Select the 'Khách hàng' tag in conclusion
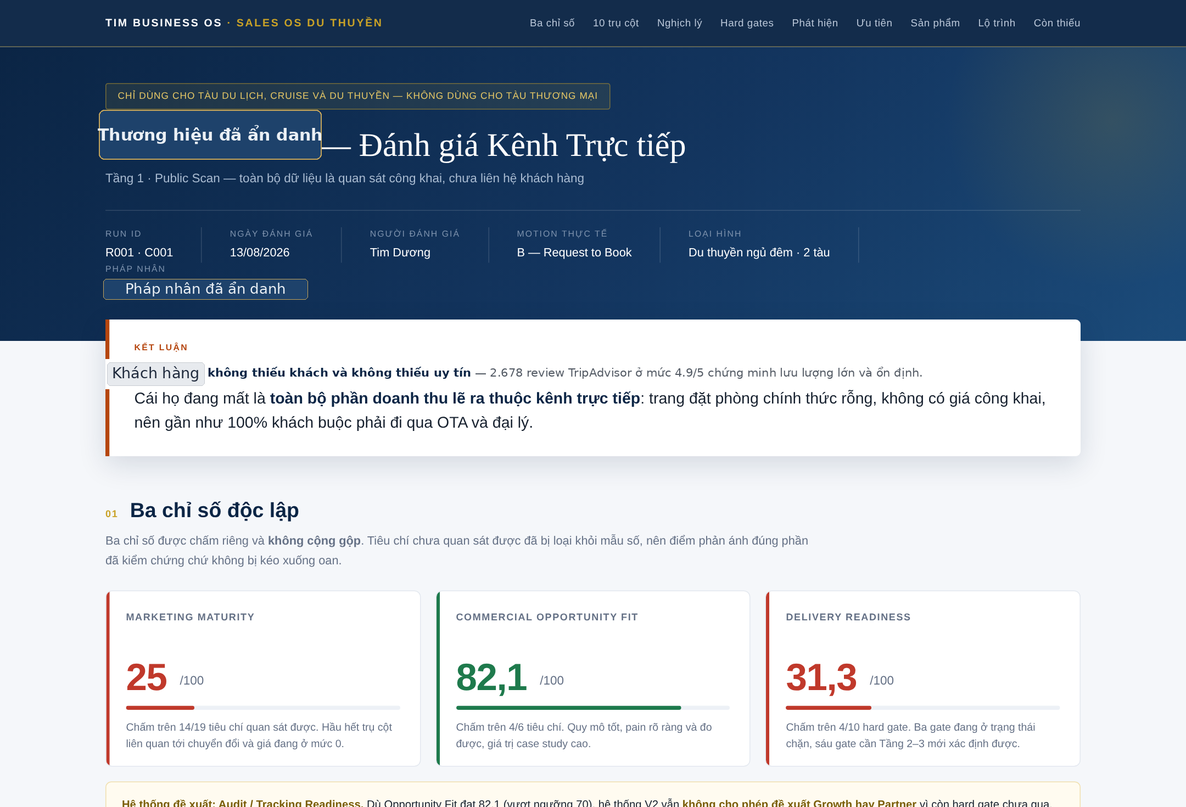The width and height of the screenshot is (1186, 807). pos(156,373)
